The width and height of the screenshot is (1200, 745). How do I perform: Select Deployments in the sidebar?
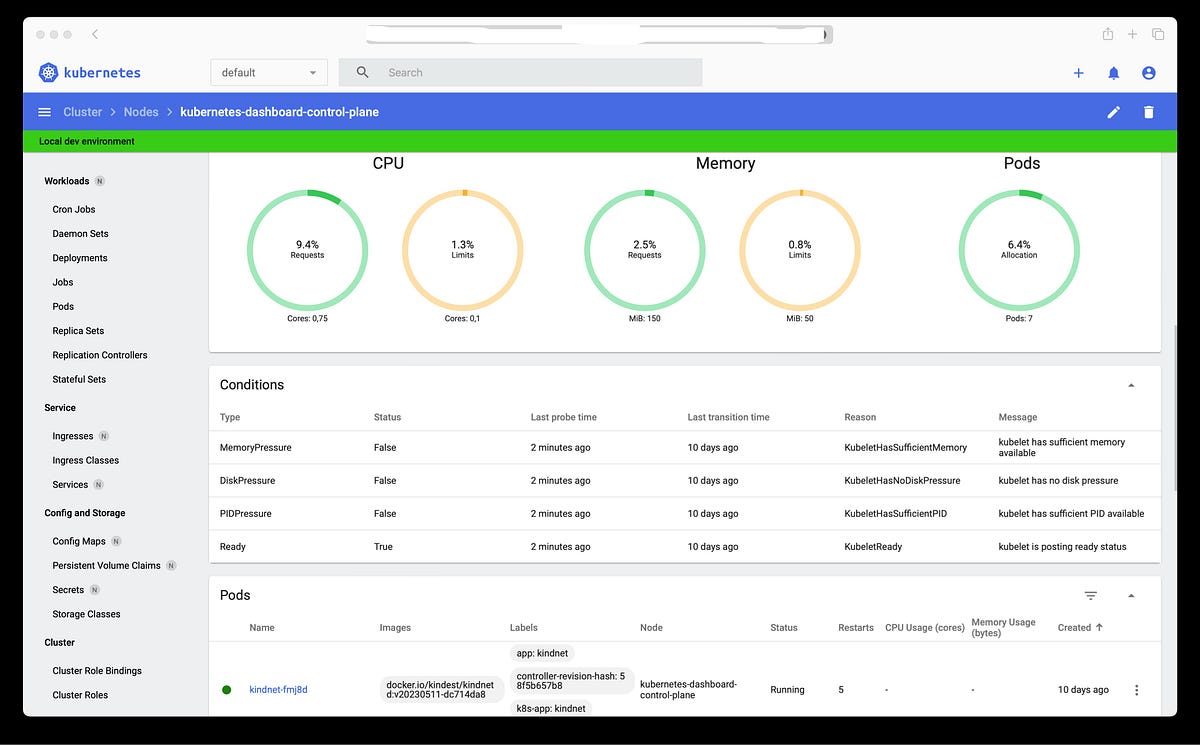(x=80, y=257)
